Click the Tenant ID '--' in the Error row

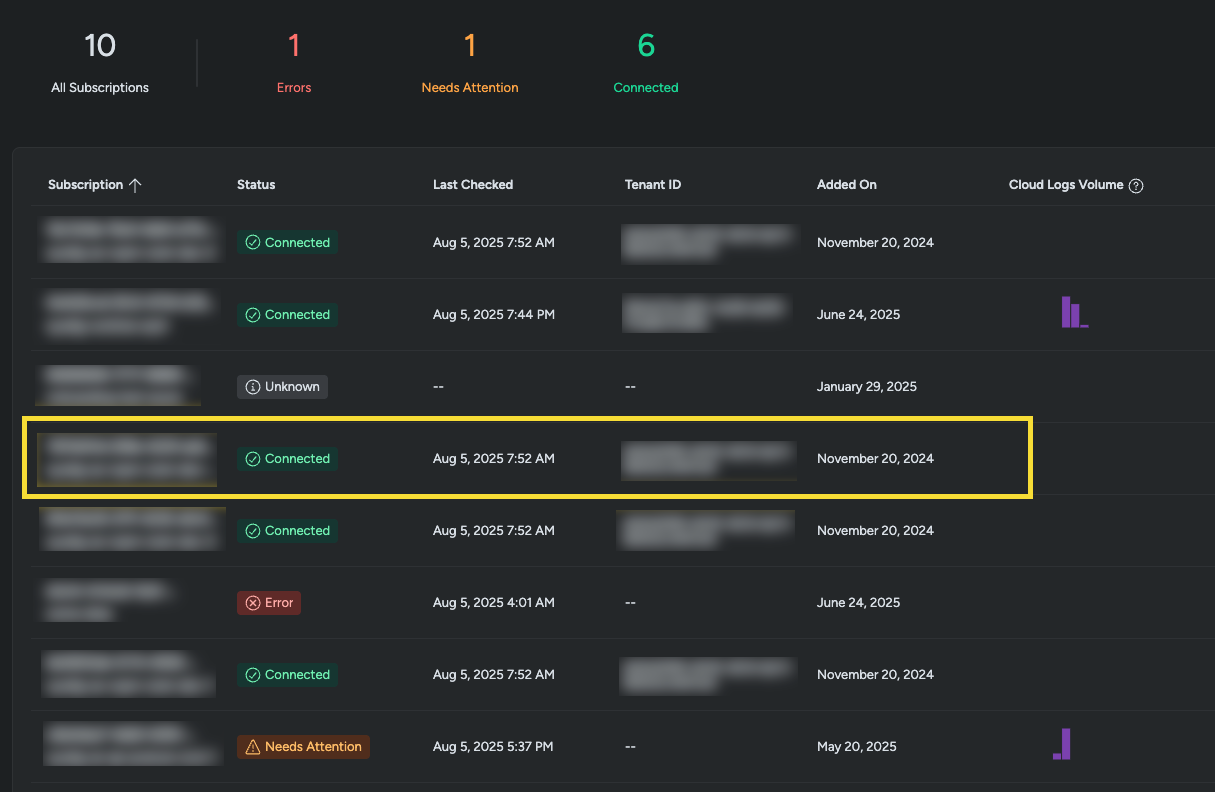[x=630, y=603]
